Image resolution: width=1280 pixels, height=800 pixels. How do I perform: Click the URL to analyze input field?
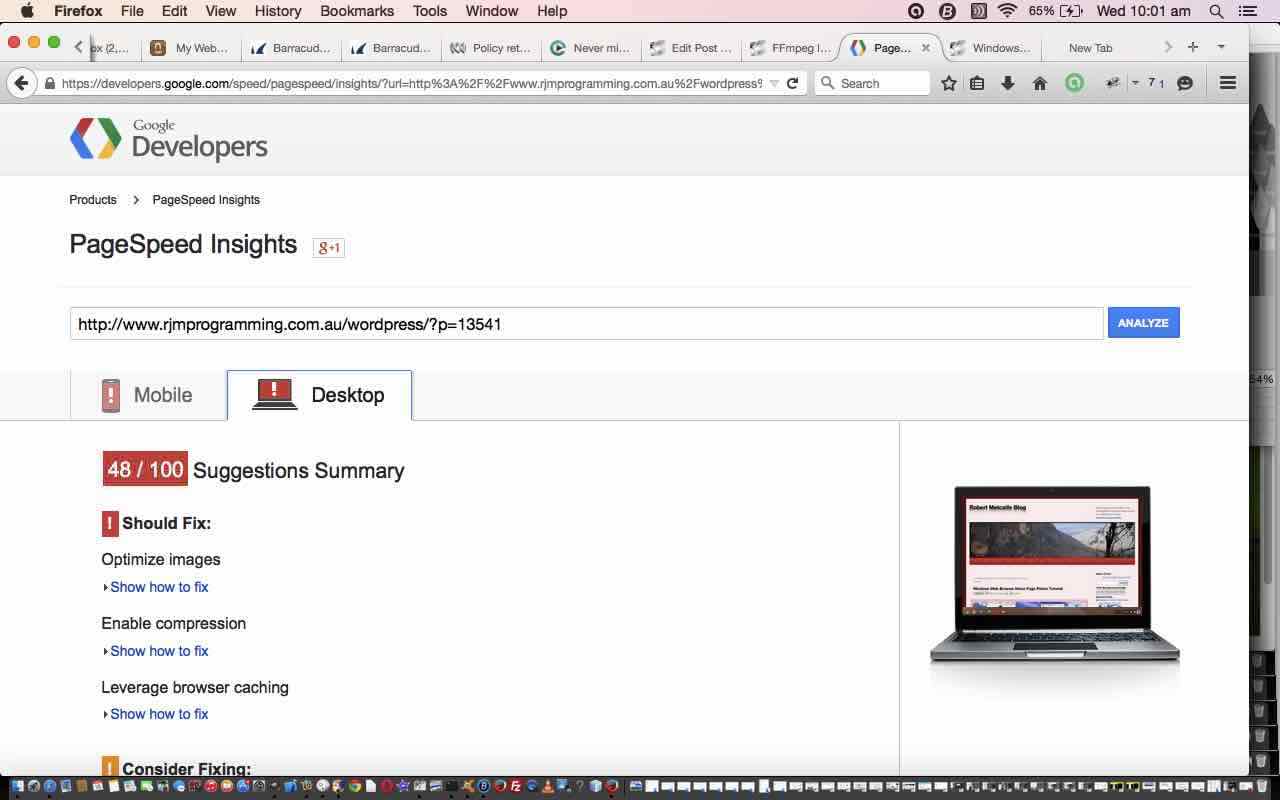586,323
